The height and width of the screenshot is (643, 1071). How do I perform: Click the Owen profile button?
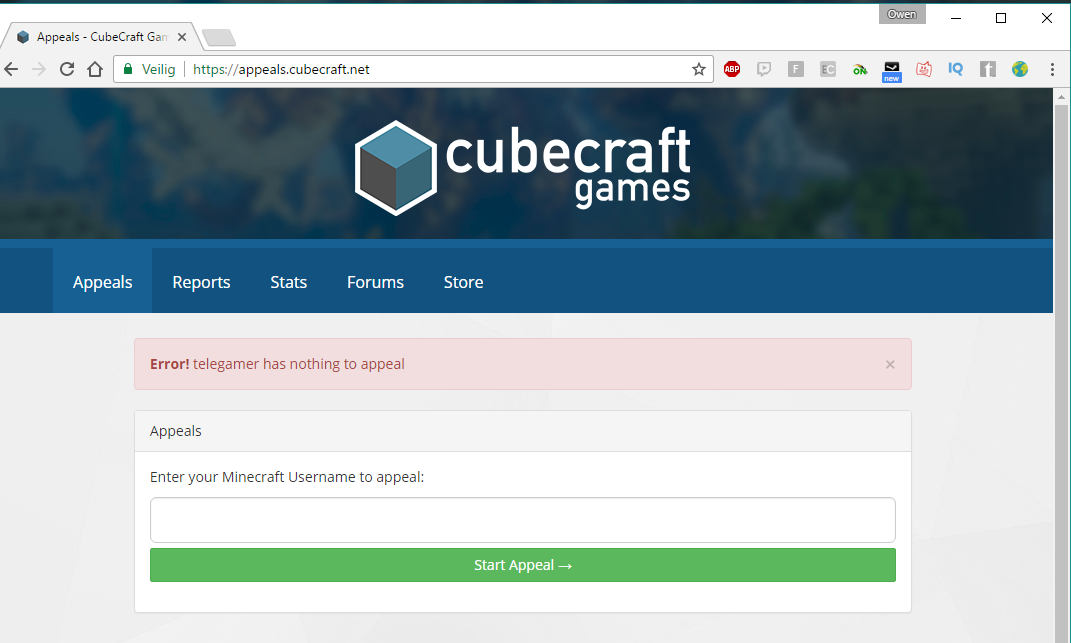click(x=902, y=14)
